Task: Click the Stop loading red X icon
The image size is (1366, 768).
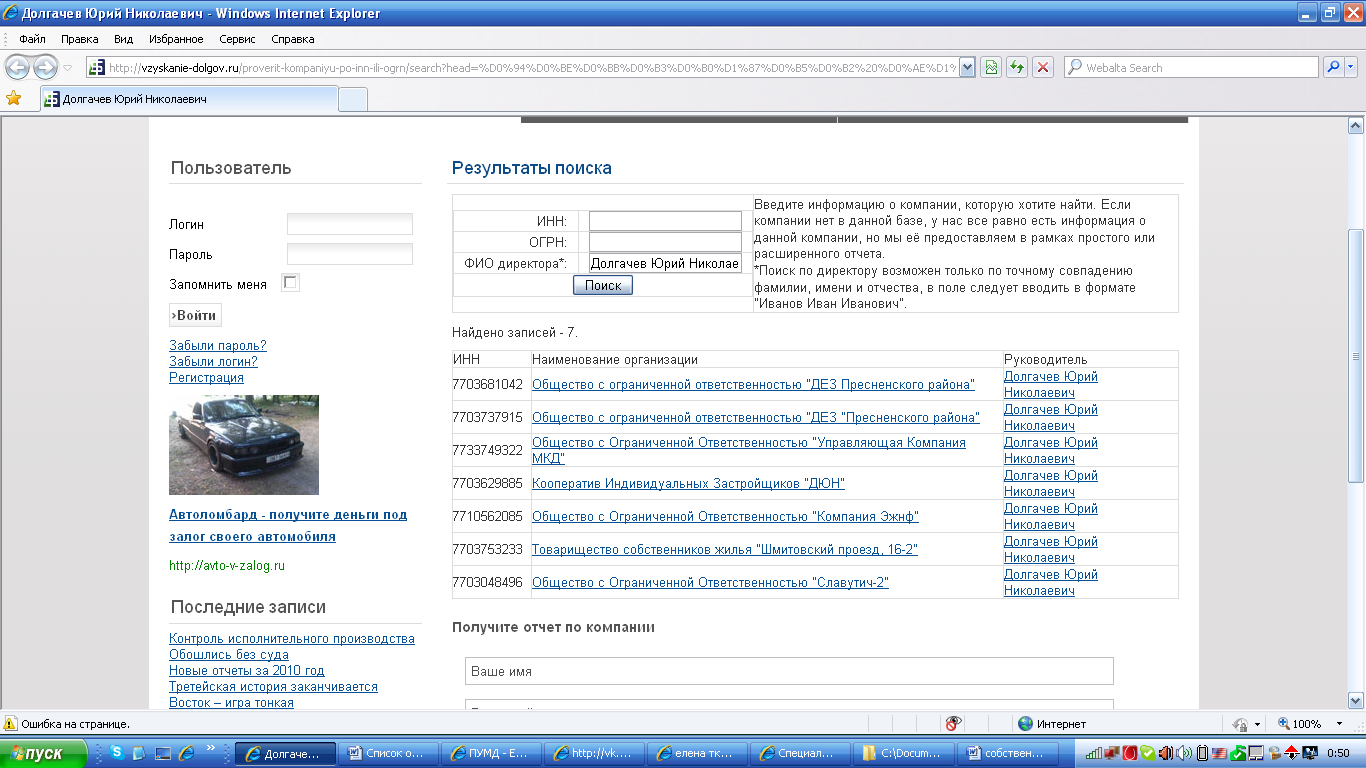Action: 1043,68
